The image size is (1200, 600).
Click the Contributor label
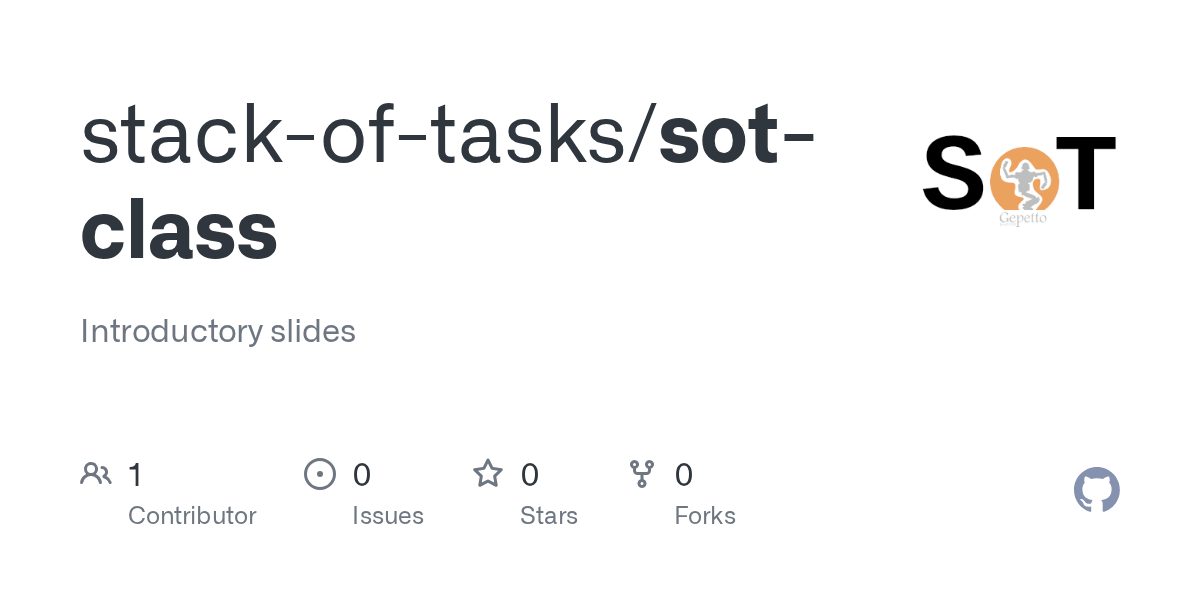(192, 516)
